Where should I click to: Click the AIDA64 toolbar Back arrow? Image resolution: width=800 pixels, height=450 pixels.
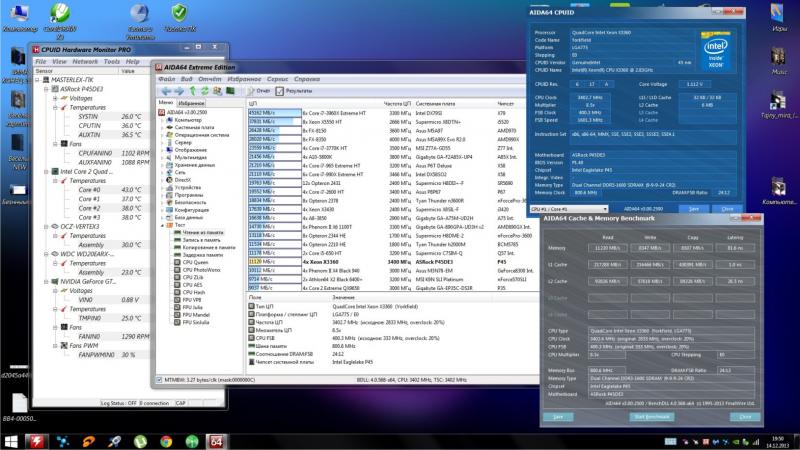pyautogui.click(x=166, y=91)
